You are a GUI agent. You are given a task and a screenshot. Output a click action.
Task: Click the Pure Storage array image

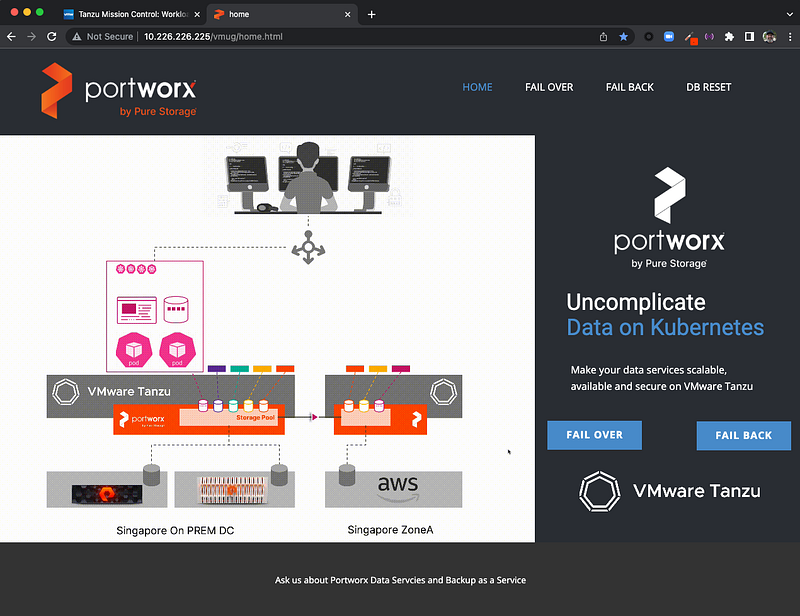point(107,494)
